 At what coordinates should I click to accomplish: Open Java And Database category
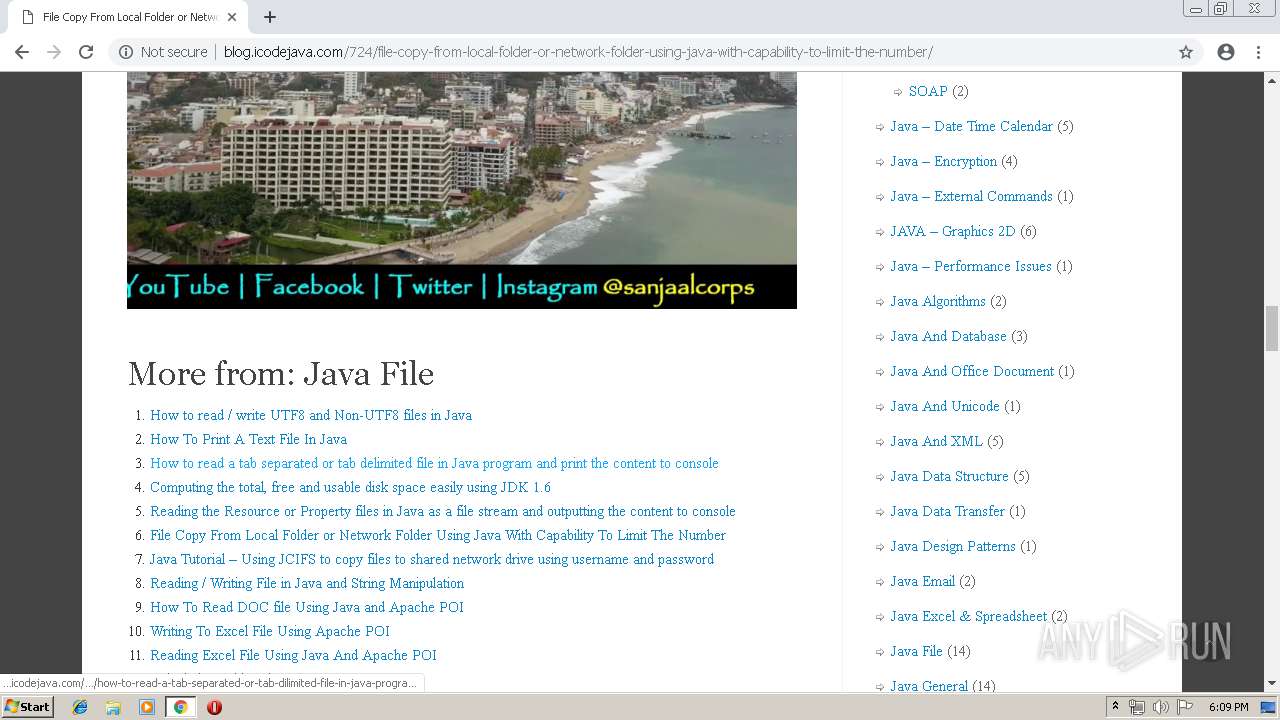pyautogui.click(x=949, y=336)
